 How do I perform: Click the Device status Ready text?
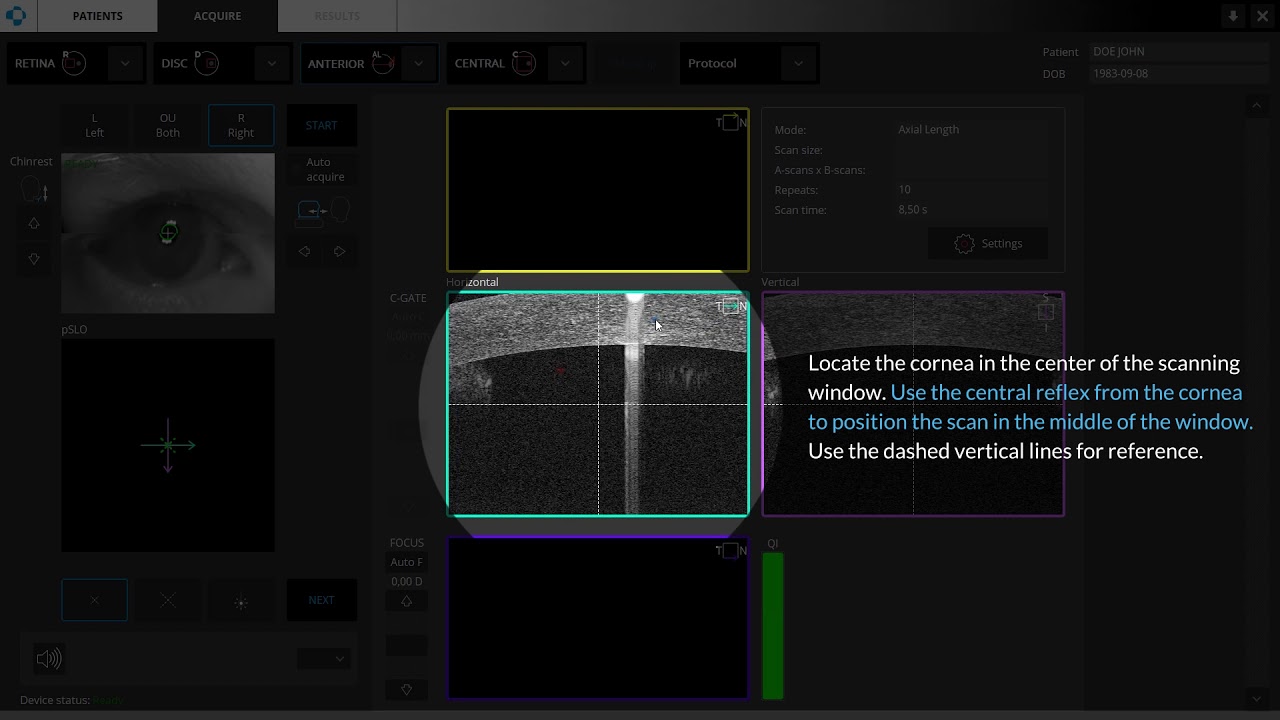click(x=107, y=700)
